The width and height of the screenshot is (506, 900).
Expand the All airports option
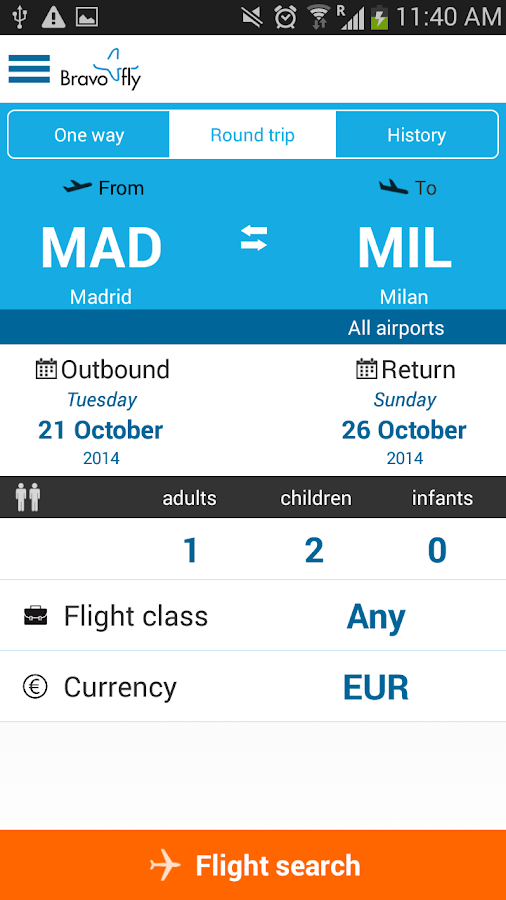coord(396,328)
